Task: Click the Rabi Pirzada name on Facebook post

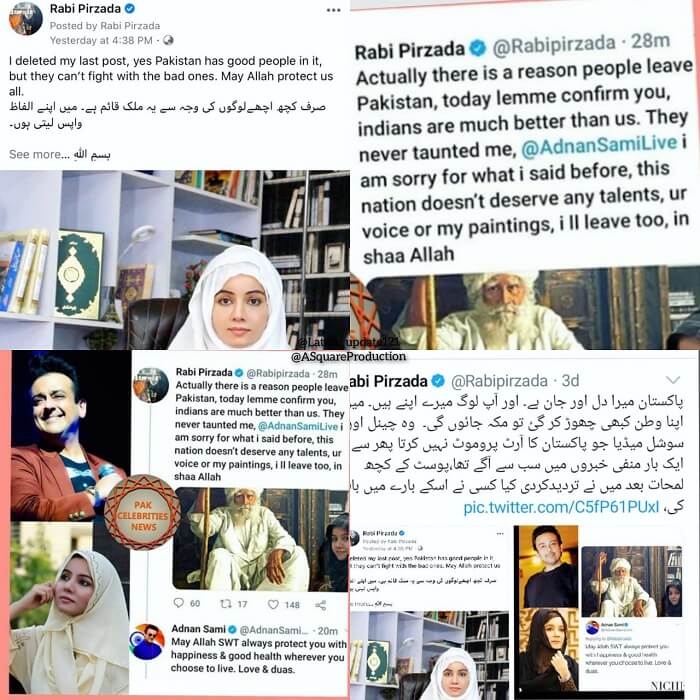Action: [x=85, y=8]
